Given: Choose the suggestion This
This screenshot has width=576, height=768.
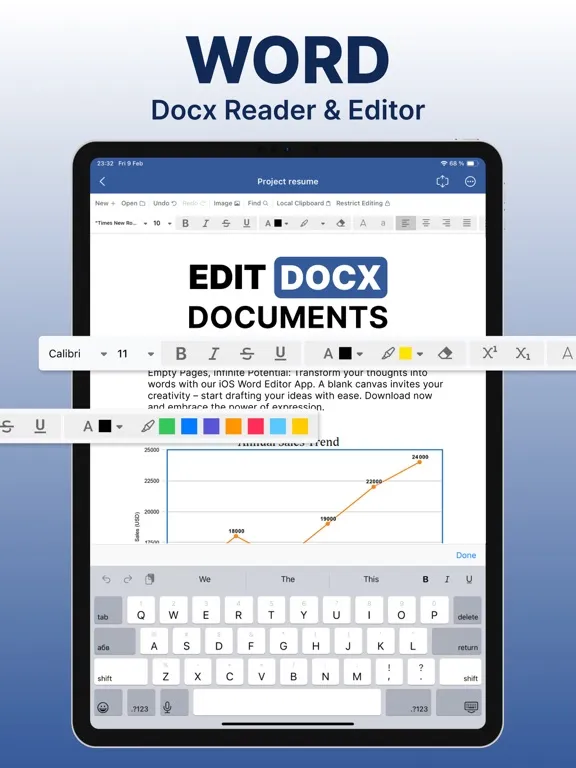Looking at the screenshot, I should point(371,579).
